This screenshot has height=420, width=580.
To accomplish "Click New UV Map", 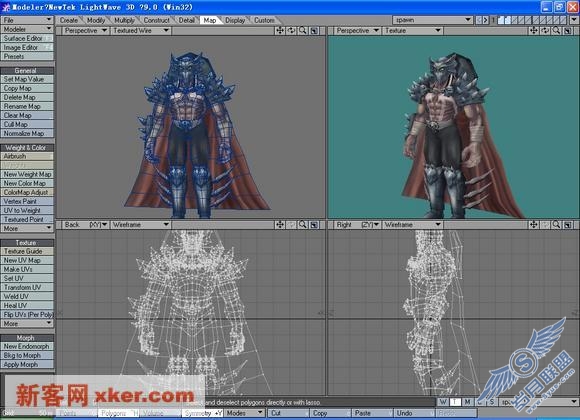I will click(27, 260).
